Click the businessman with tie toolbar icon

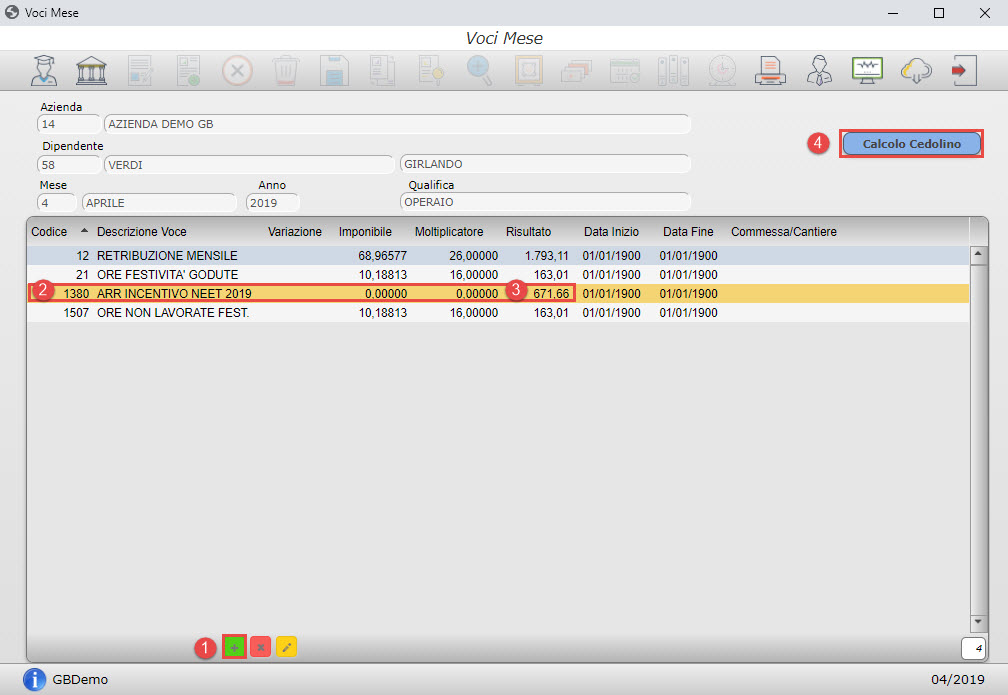point(819,70)
